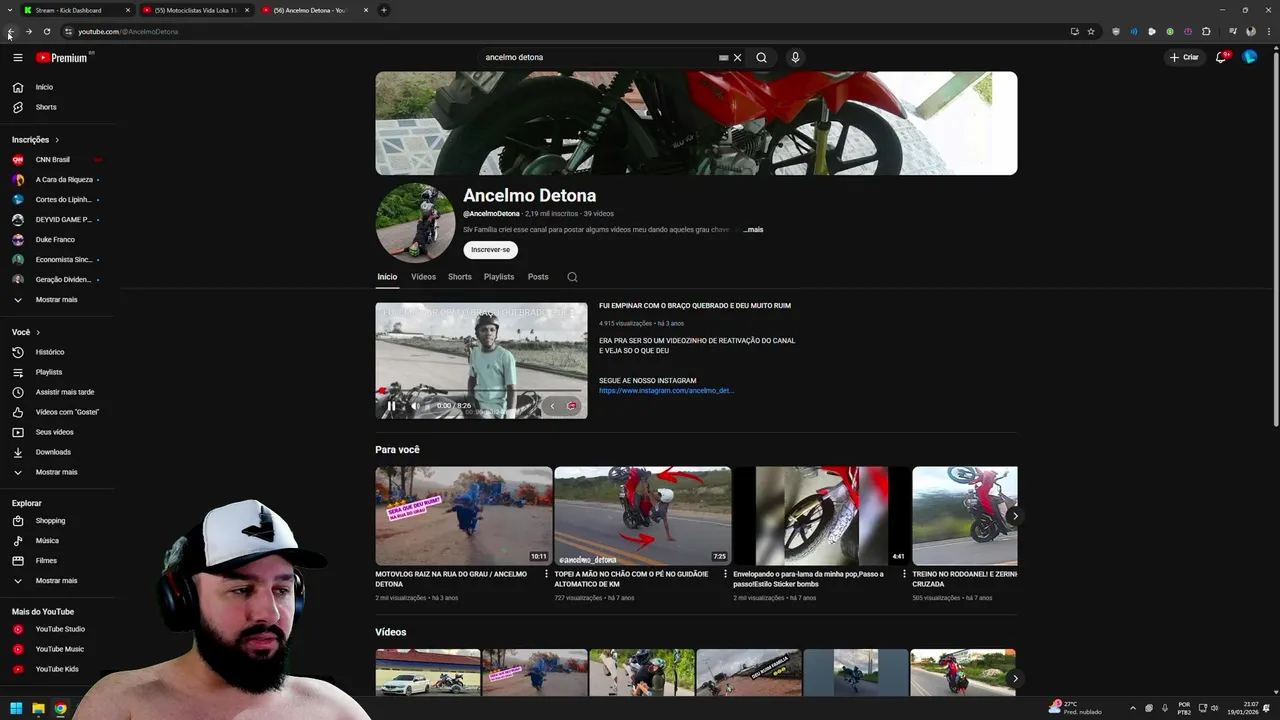Viewport: 1280px width, 720px height.
Task: Click the YouTube search input field
Action: pyautogui.click(x=598, y=57)
